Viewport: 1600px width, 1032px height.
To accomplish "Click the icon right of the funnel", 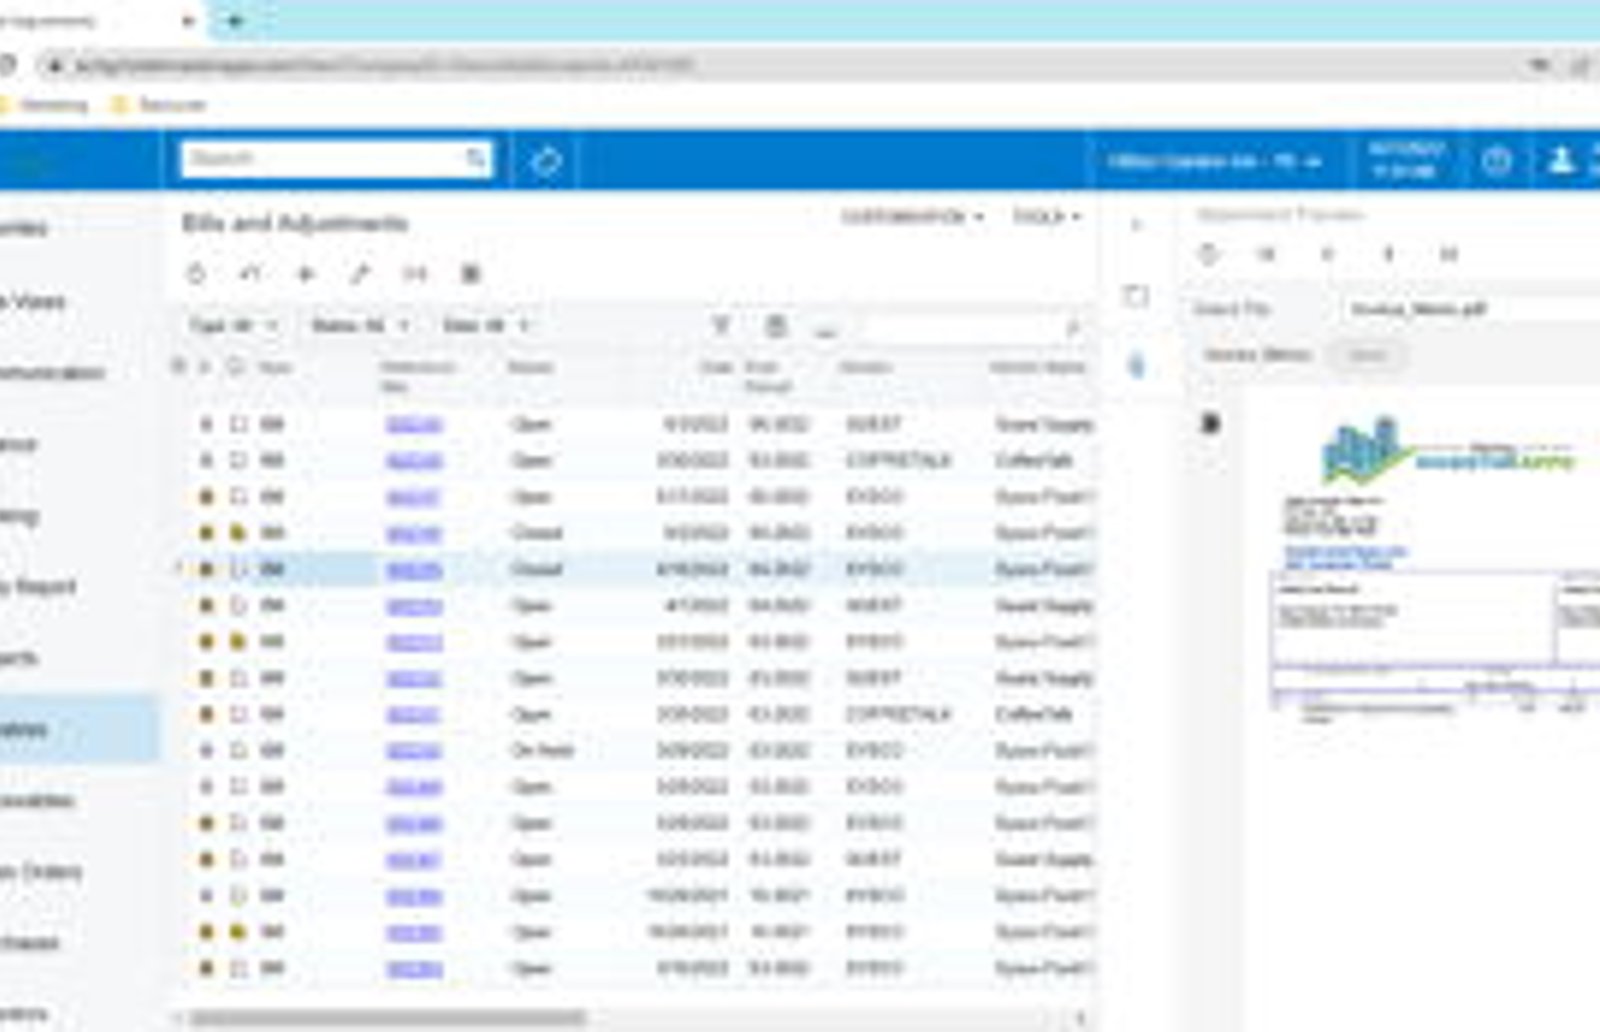I will point(776,325).
